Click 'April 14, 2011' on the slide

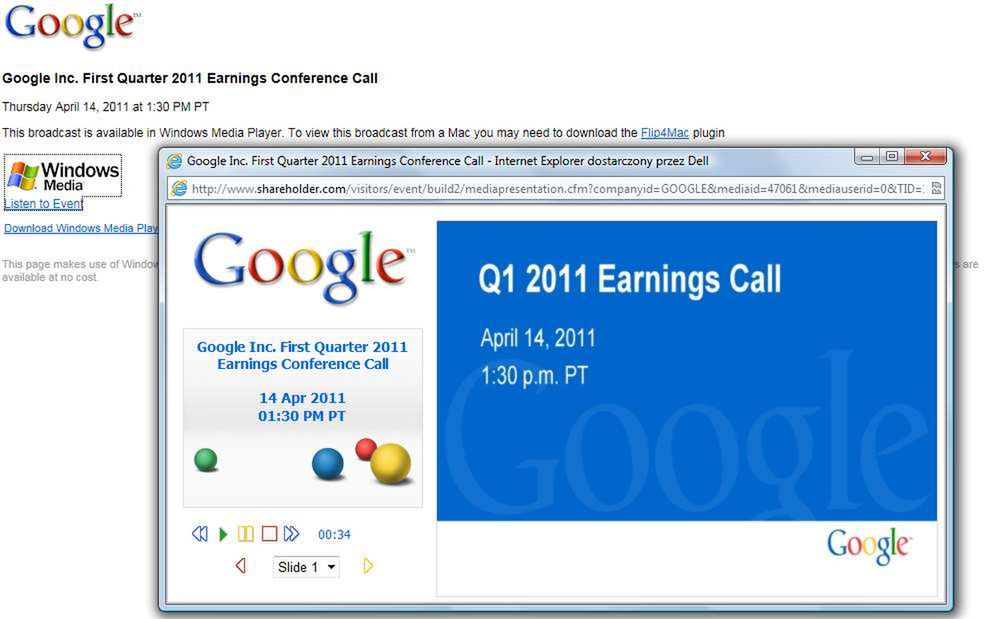click(538, 339)
